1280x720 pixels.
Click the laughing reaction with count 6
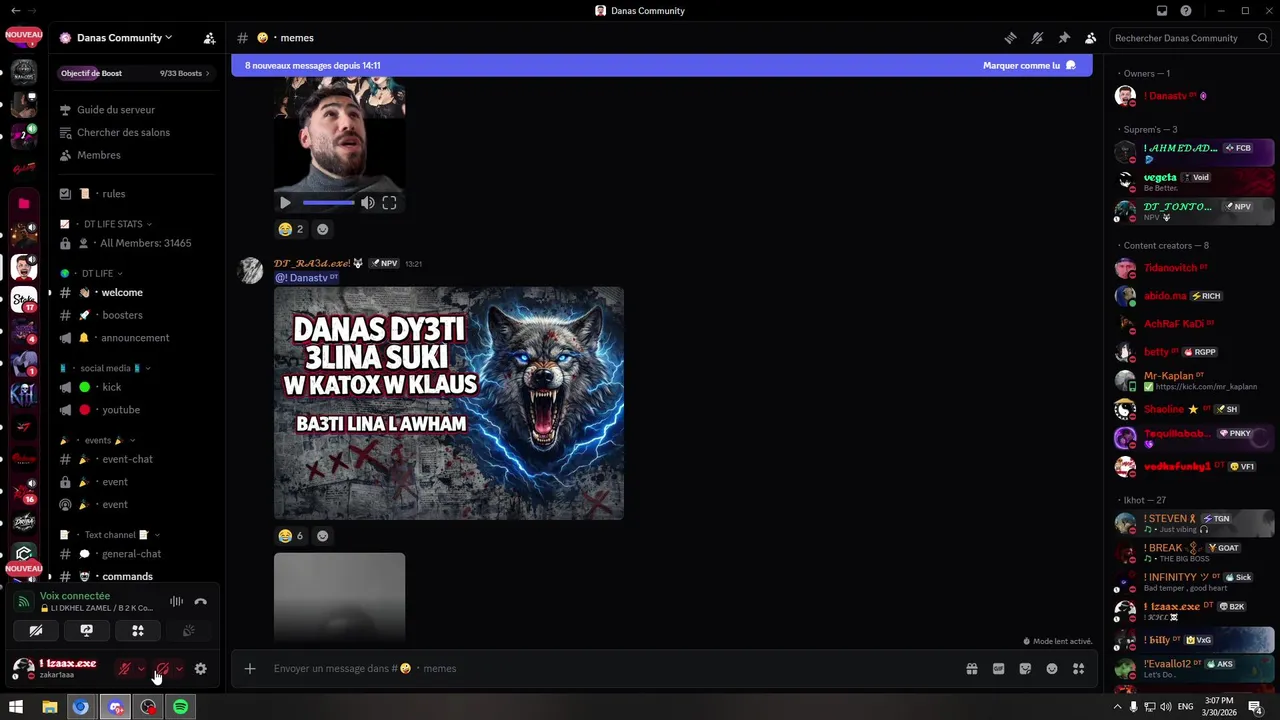[x=290, y=536]
